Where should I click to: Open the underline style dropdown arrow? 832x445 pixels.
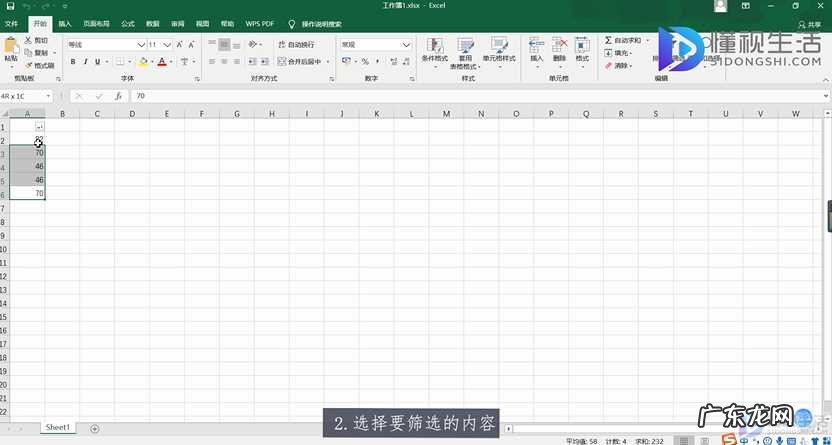107,62
